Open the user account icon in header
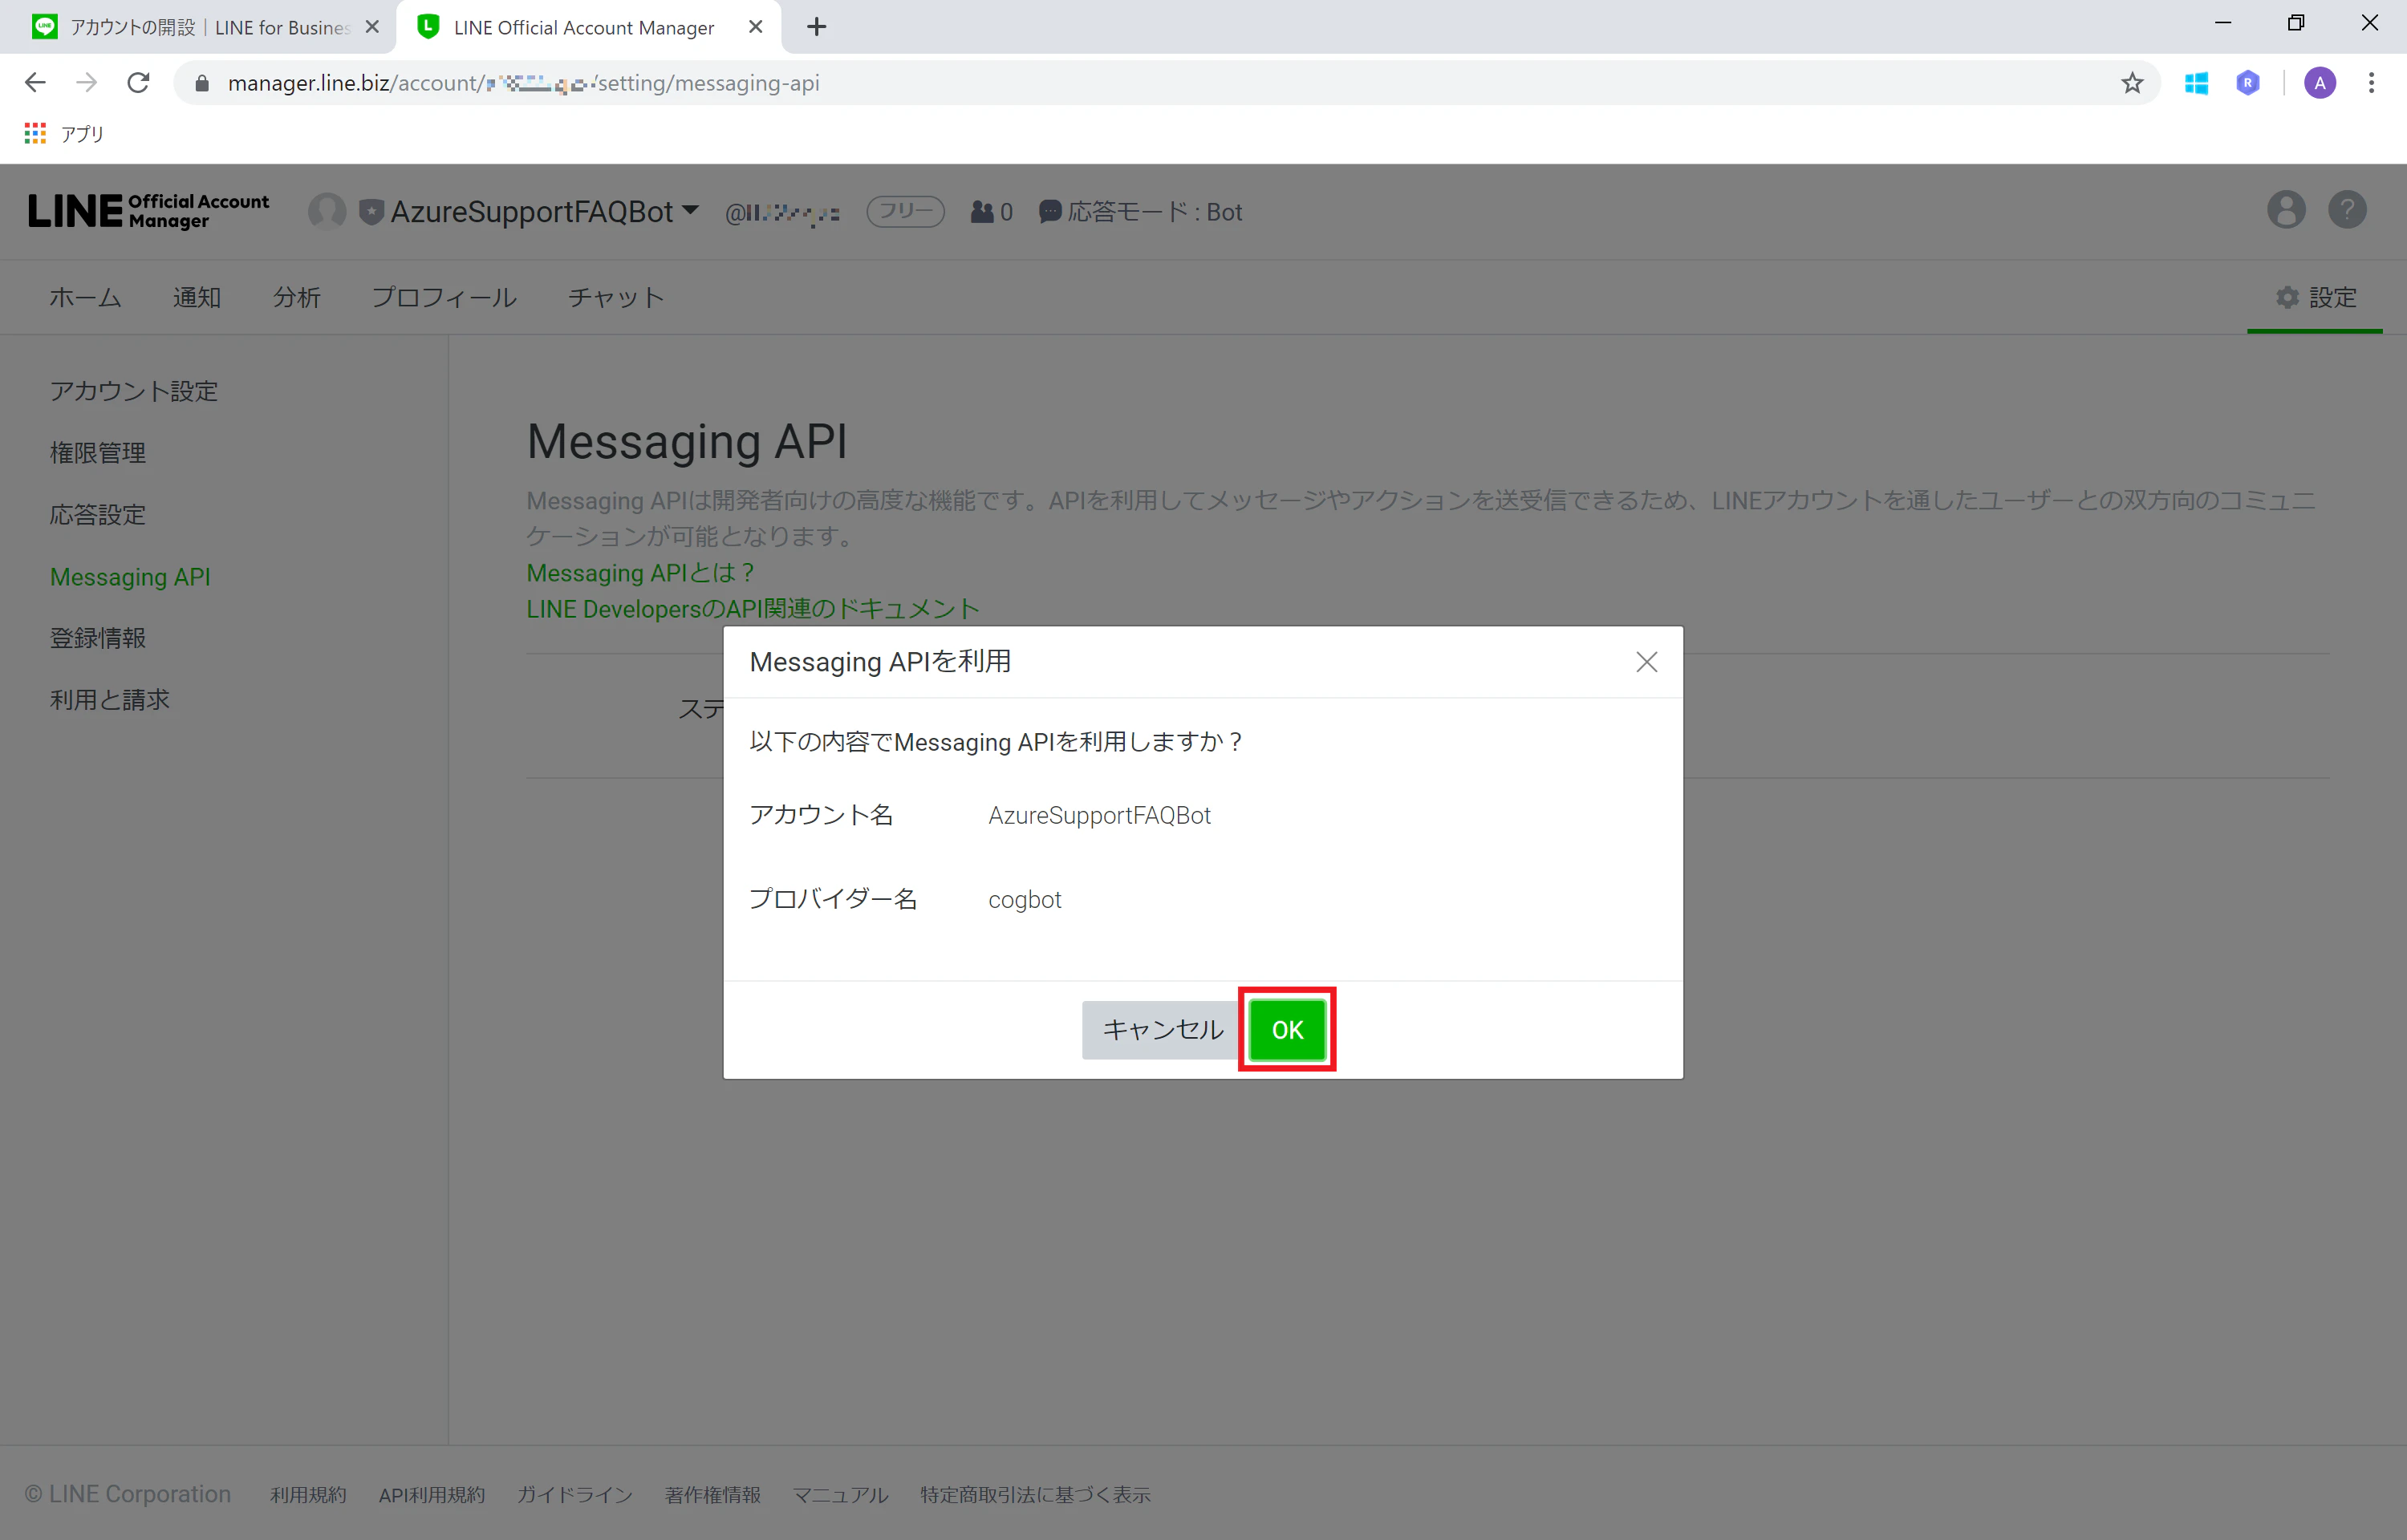Image resolution: width=2407 pixels, height=1540 pixels. [x=2285, y=210]
